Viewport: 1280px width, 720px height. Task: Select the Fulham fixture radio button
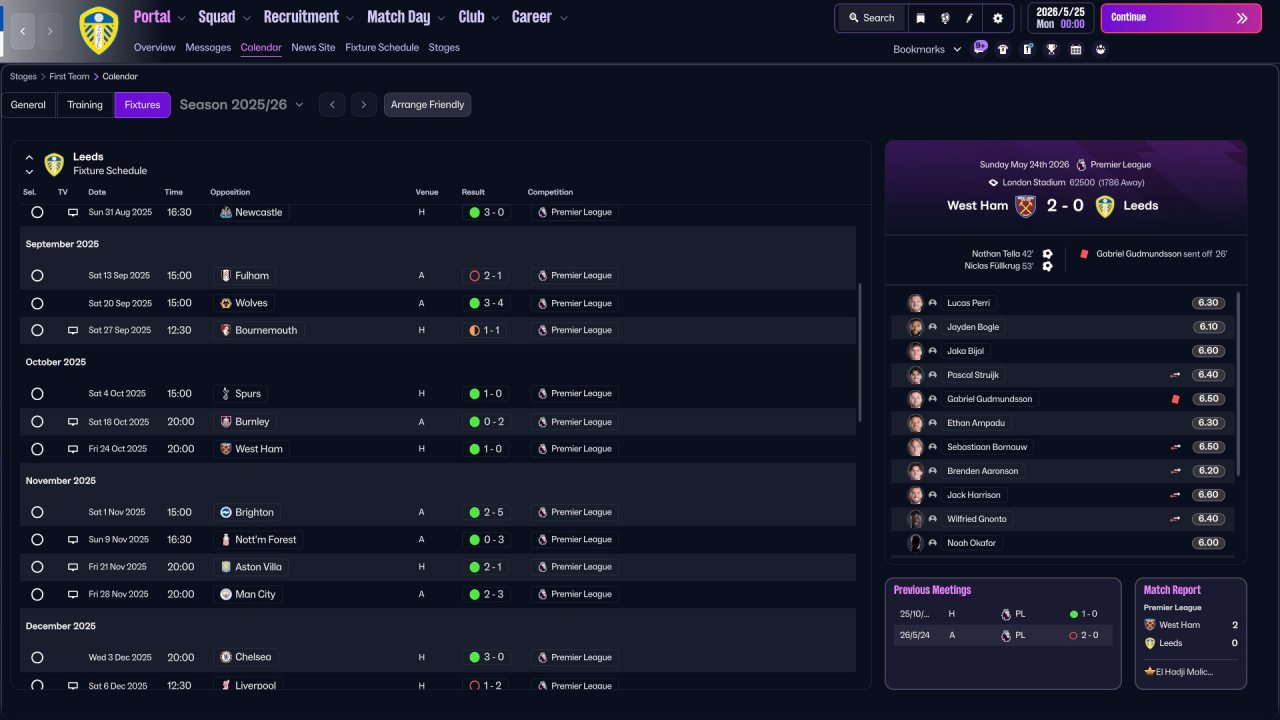(x=37, y=276)
